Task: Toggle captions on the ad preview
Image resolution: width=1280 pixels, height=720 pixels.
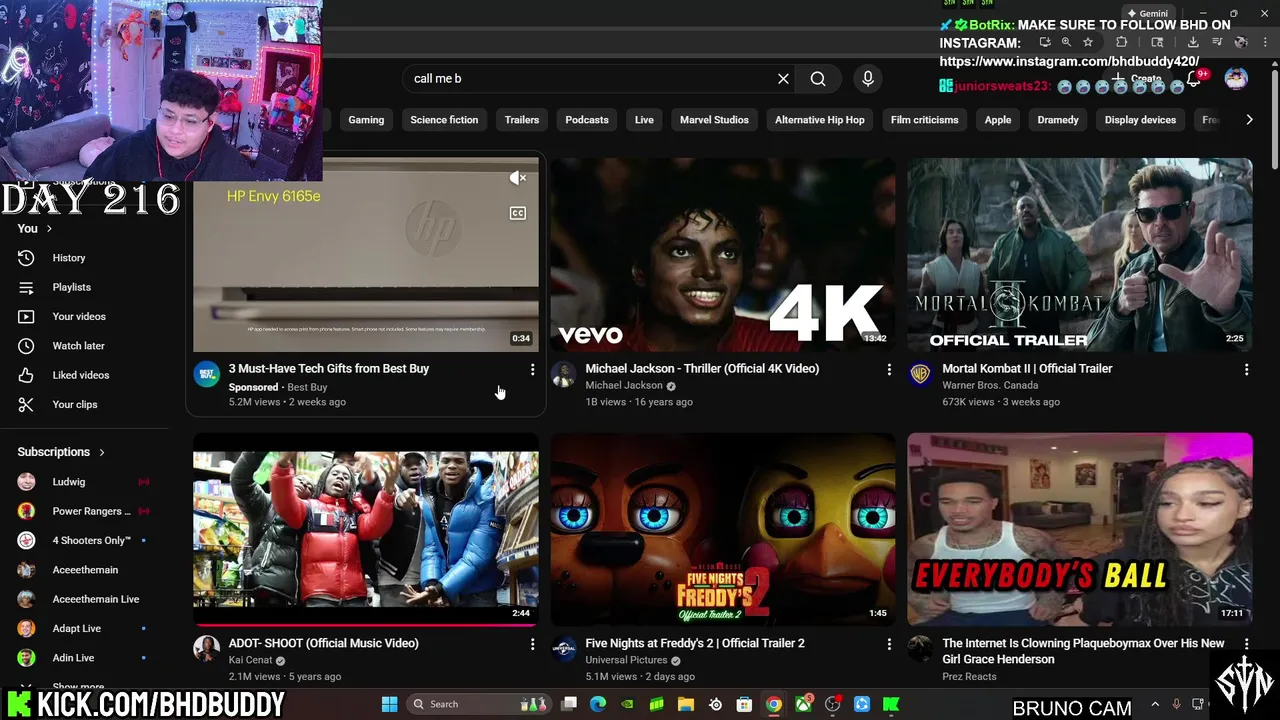Action: [518, 213]
